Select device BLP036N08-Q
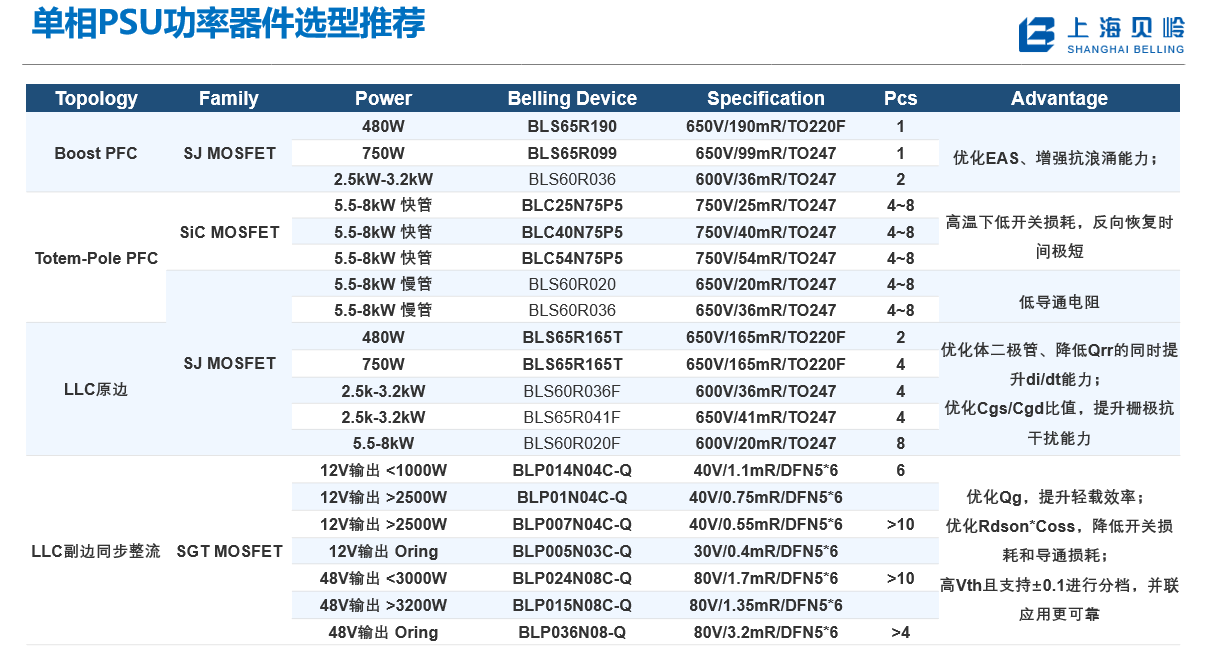This screenshot has height=656, width=1213. pyautogui.click(x=572, y=632)
